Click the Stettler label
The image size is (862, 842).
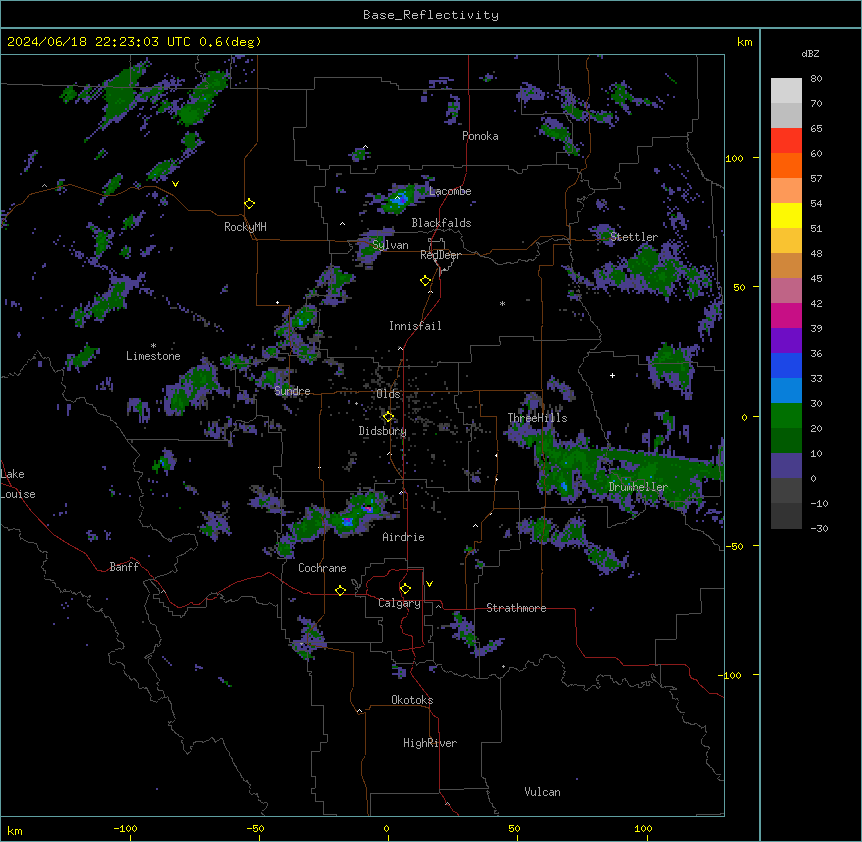(634, 237)
